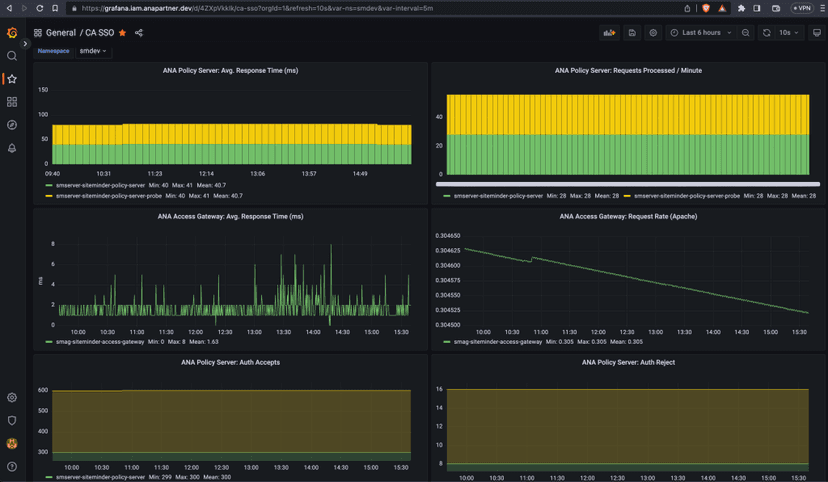Click the Add panel icon
Image resolution: width=828 pixels, height=482 pixels.
tap(609, 33)
